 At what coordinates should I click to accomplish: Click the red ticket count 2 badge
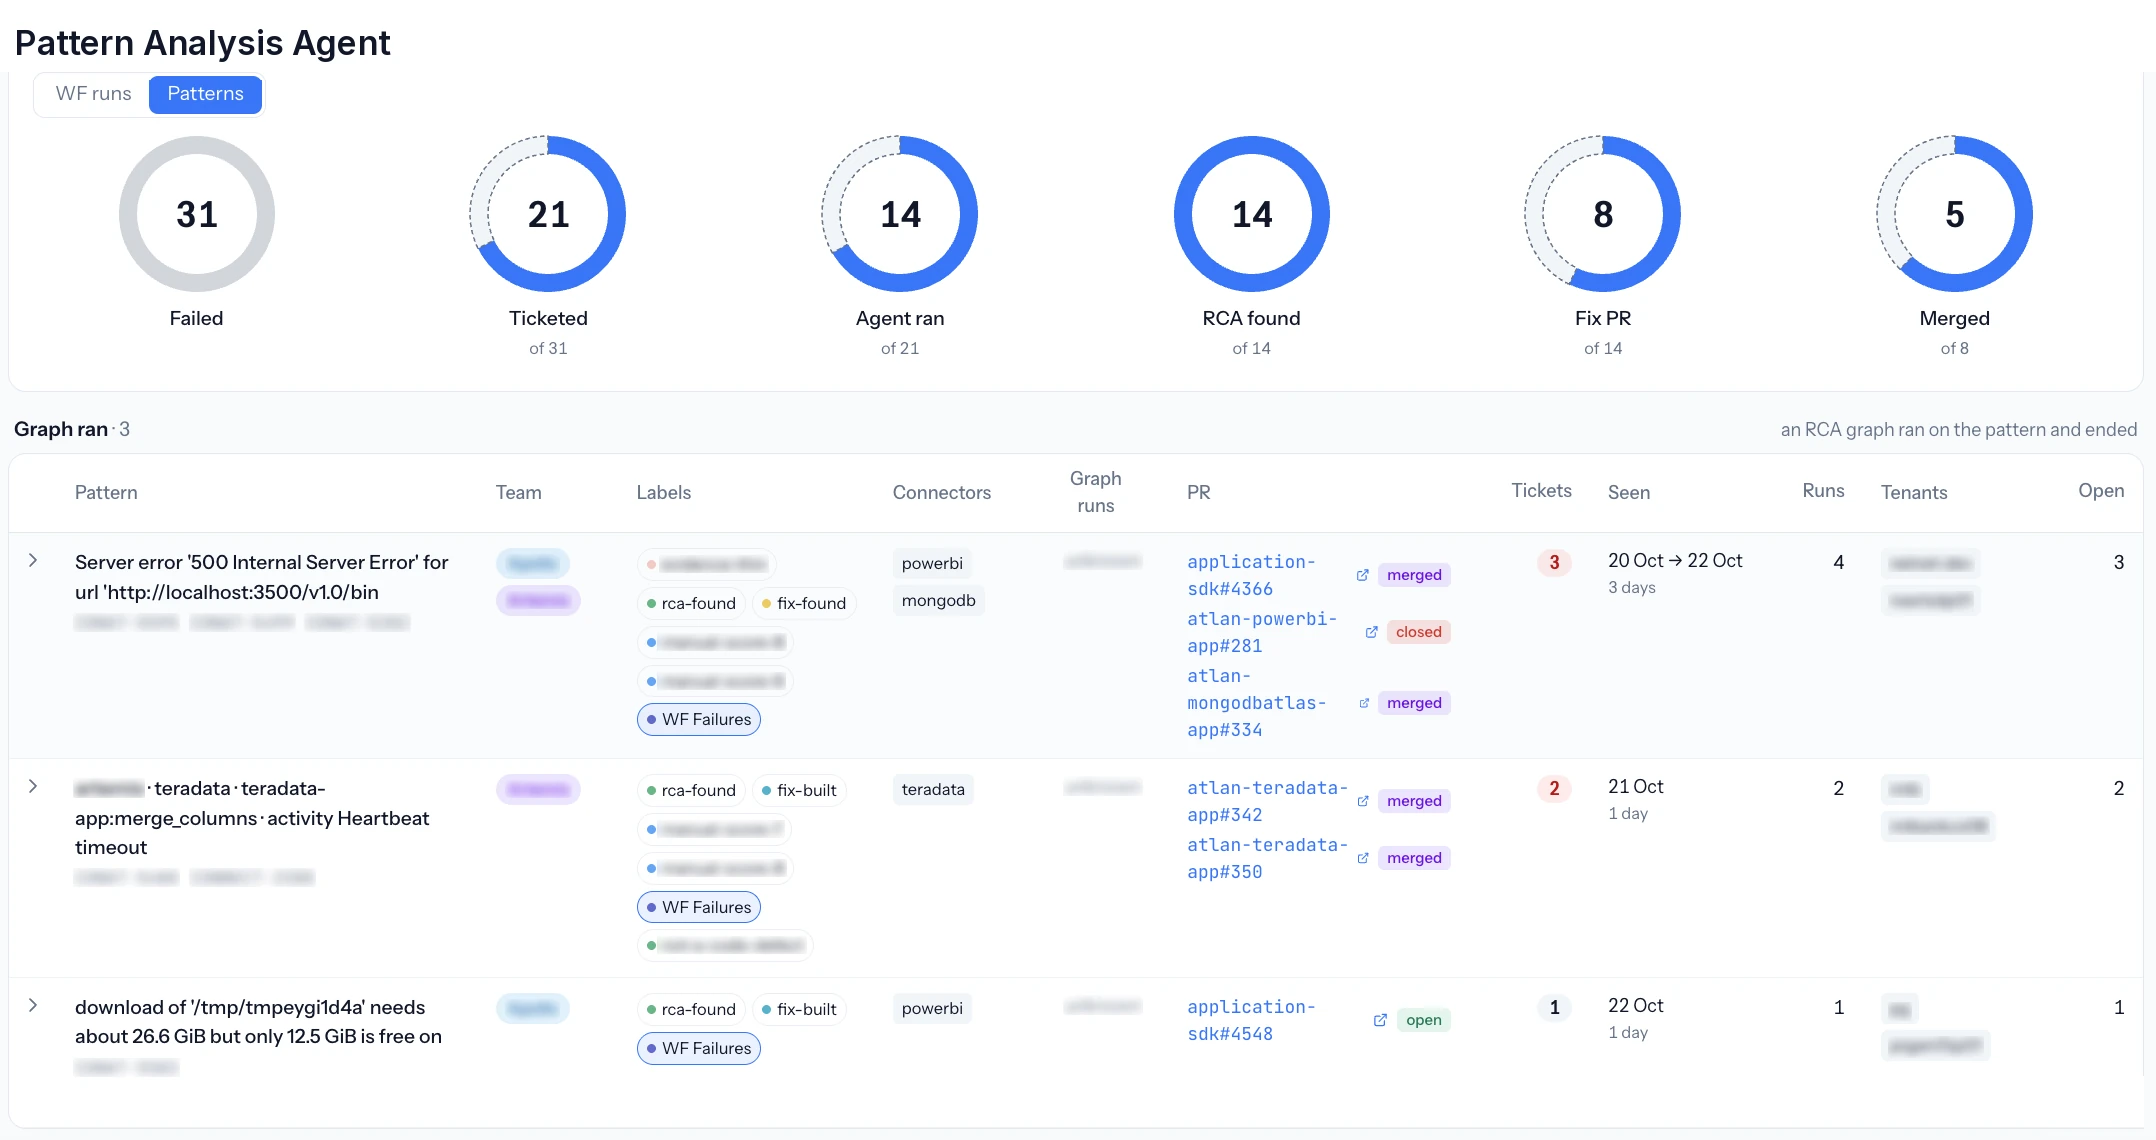click(1554, 788)
